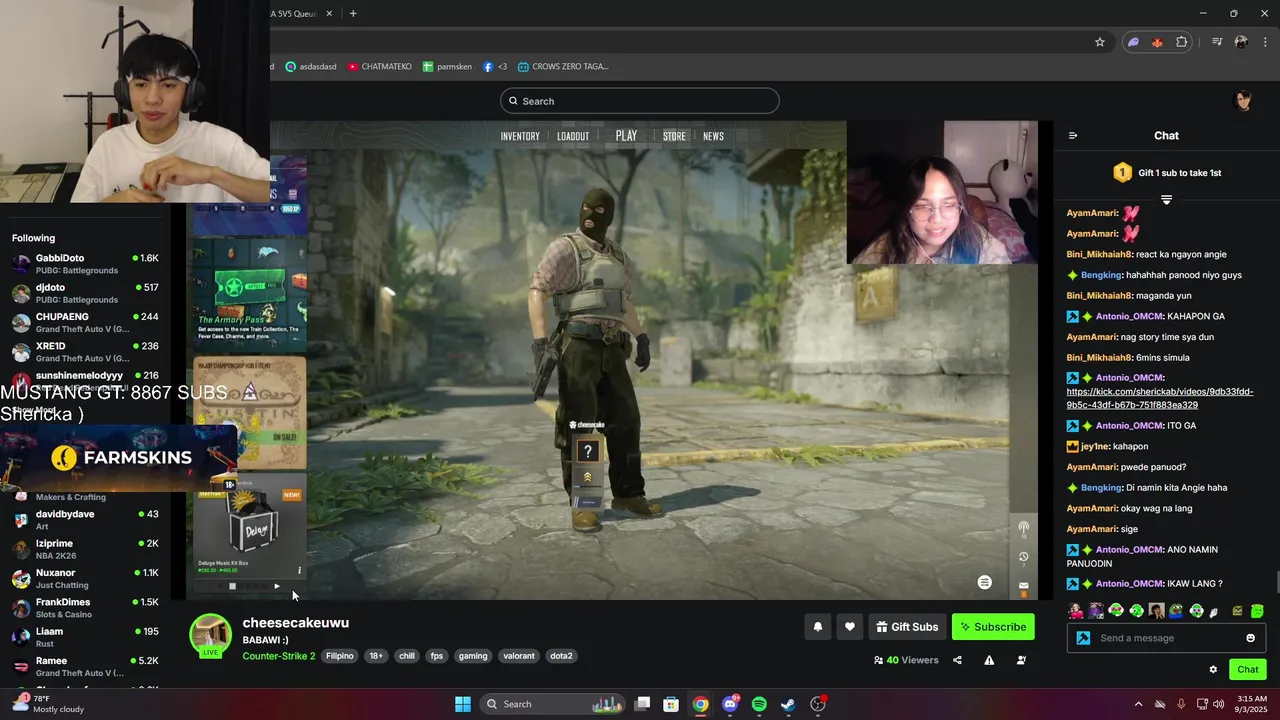The height and width of the screenshot is (720, 1280).
Task: Show hidden system tray icons
Action: point(1138,704)
